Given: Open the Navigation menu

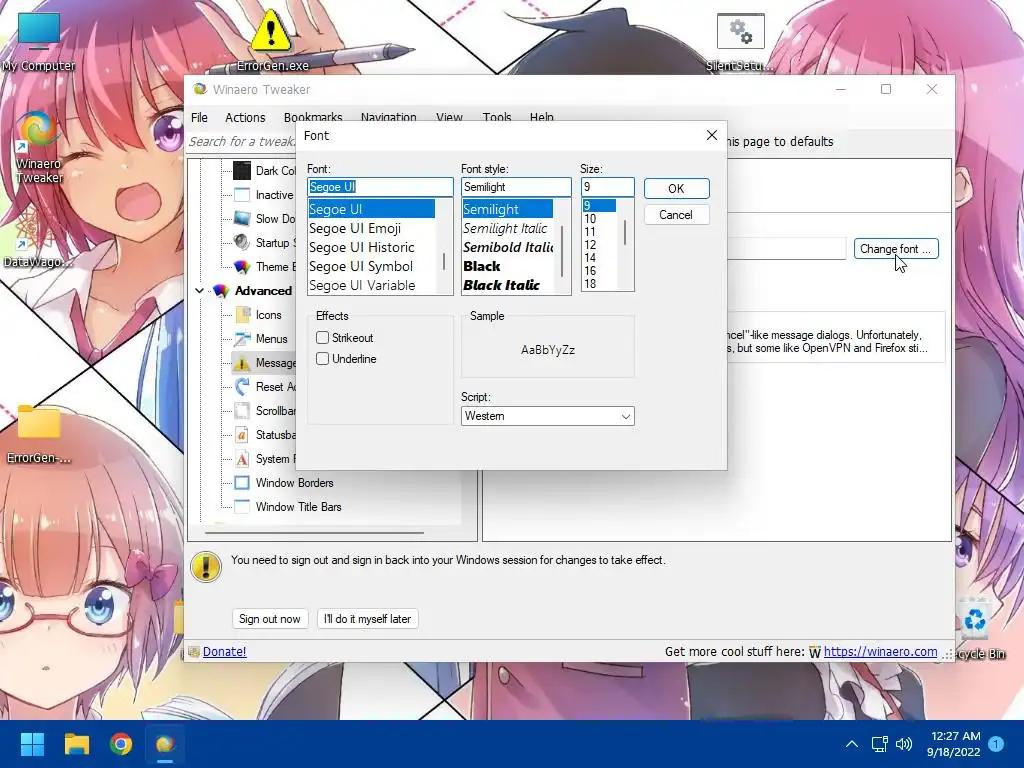Looking at the screenshot, I should 389,117.
